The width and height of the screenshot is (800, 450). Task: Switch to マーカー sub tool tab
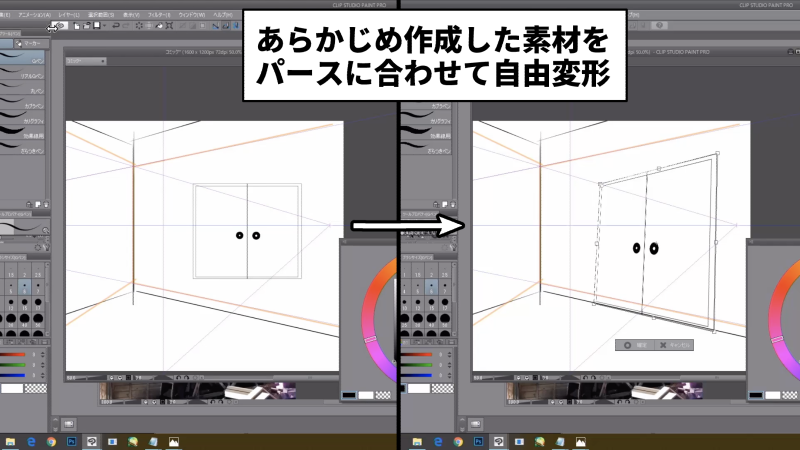[32, 43]
